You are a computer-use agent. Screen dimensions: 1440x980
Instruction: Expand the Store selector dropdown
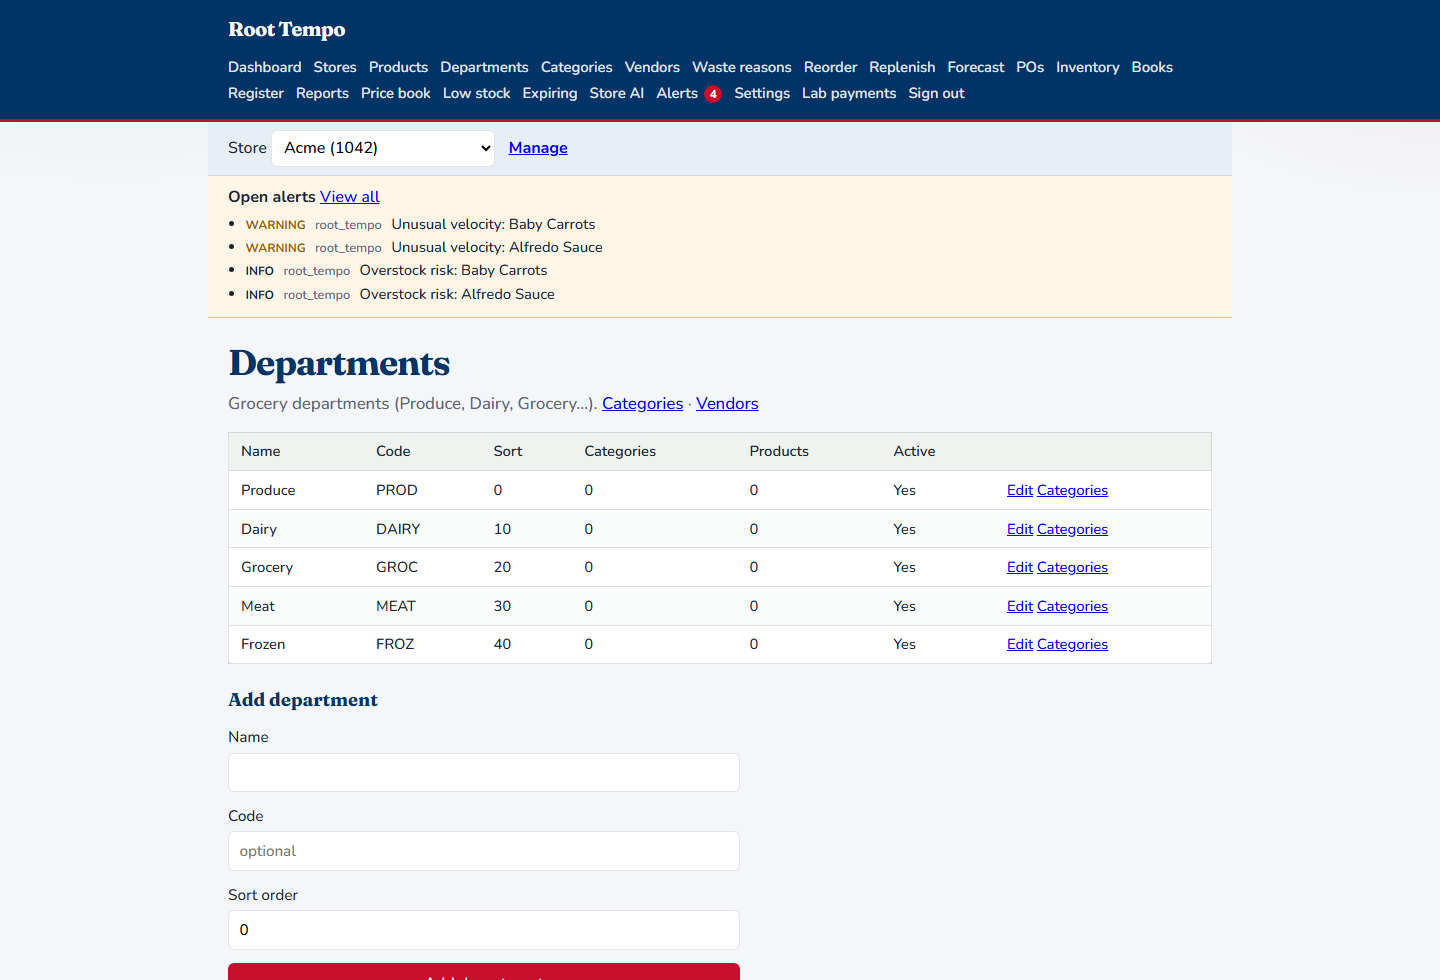[383, 148]
